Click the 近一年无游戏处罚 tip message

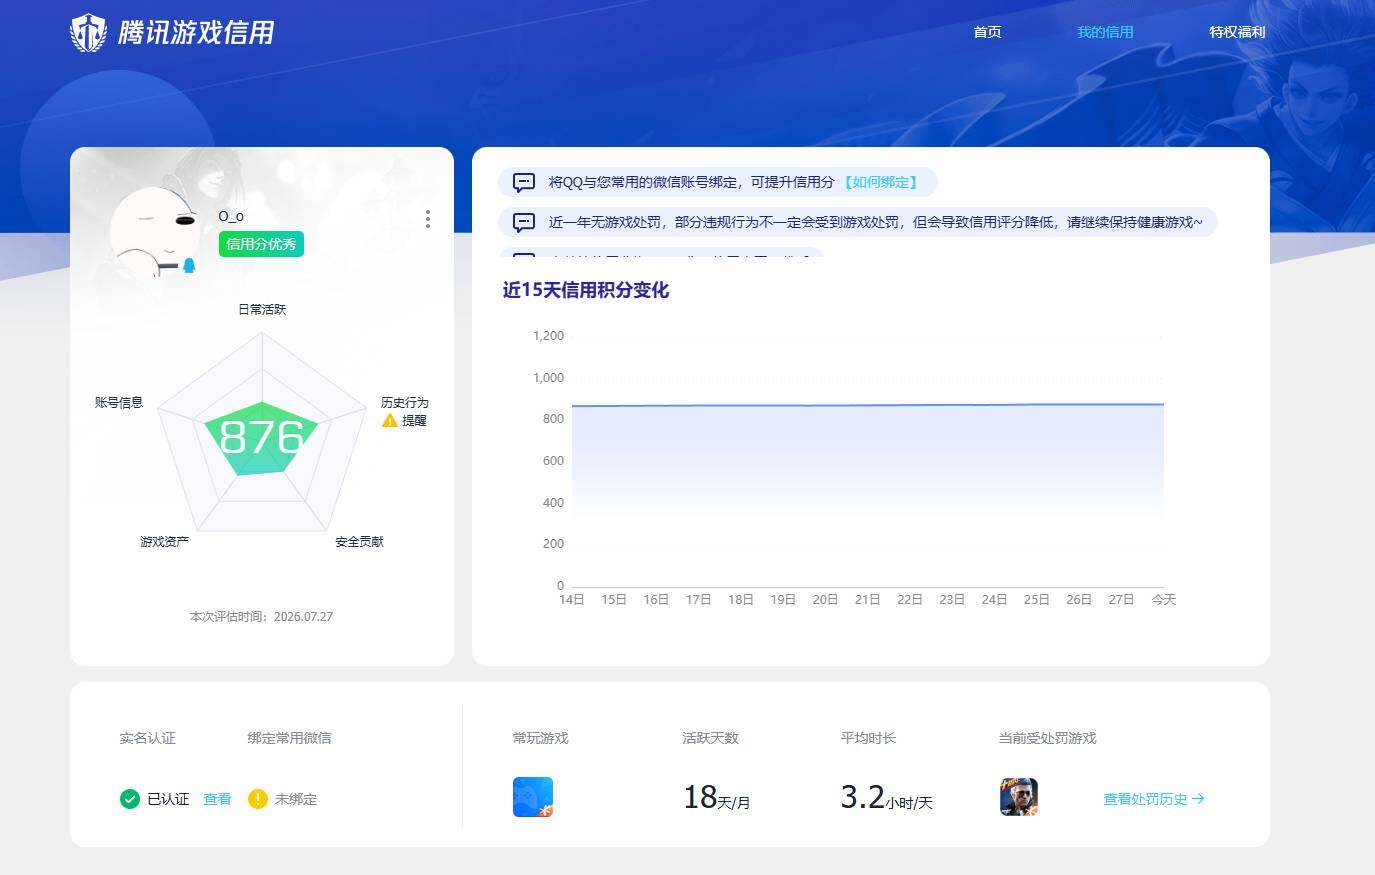tap(875, 222)
